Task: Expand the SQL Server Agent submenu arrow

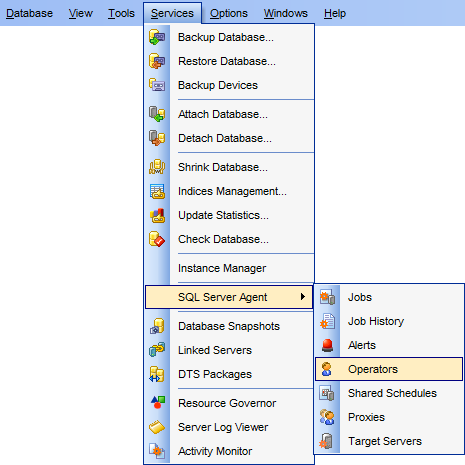Action: coord(302,297)
